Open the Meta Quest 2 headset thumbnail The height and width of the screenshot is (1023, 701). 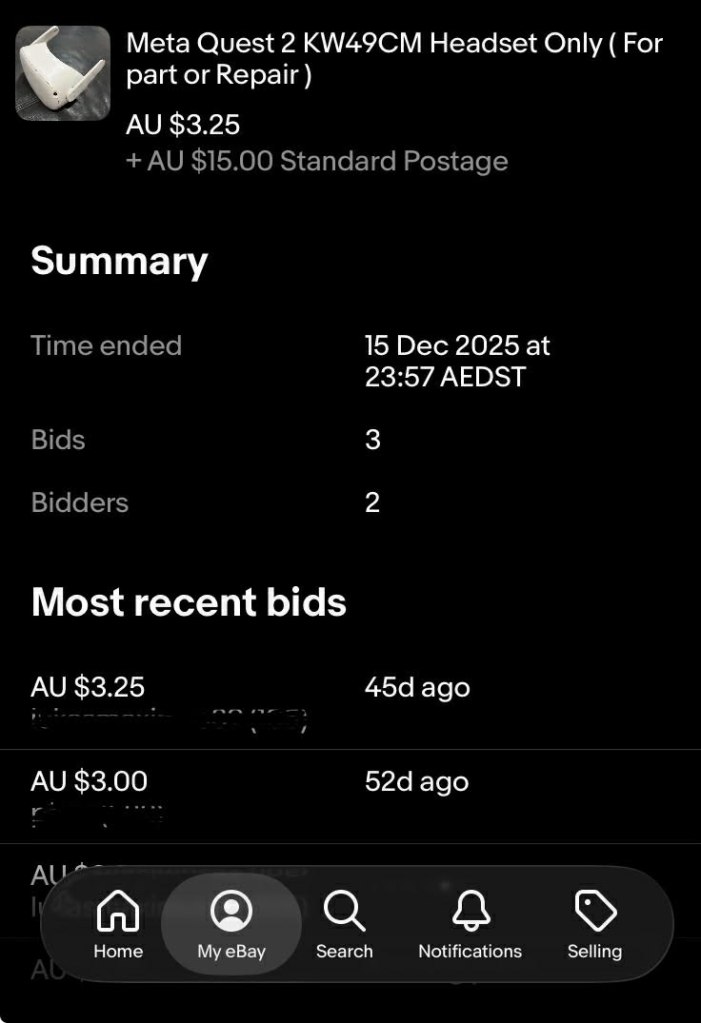63,73
